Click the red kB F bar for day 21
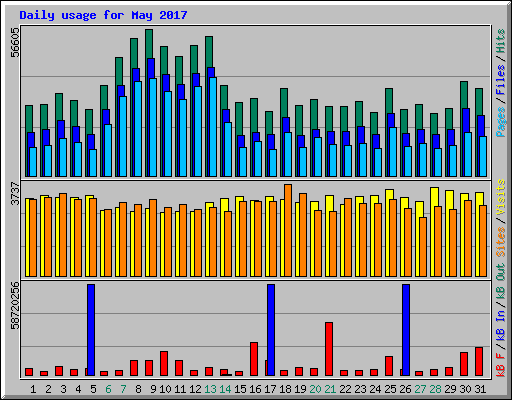The width and height of the screenshot is (512, 400). tap(329, 349)
